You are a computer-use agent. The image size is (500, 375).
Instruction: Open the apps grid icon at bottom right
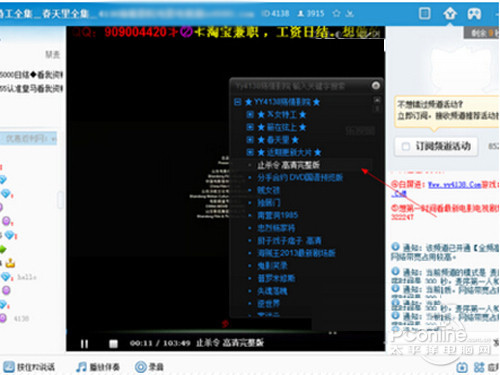(x=479, y=367)
